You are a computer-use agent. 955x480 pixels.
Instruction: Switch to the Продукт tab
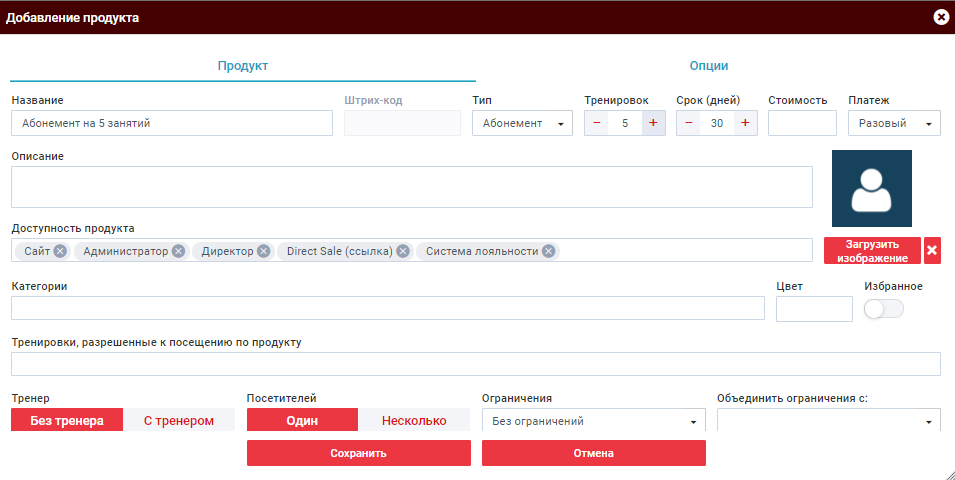pos(243,66)
